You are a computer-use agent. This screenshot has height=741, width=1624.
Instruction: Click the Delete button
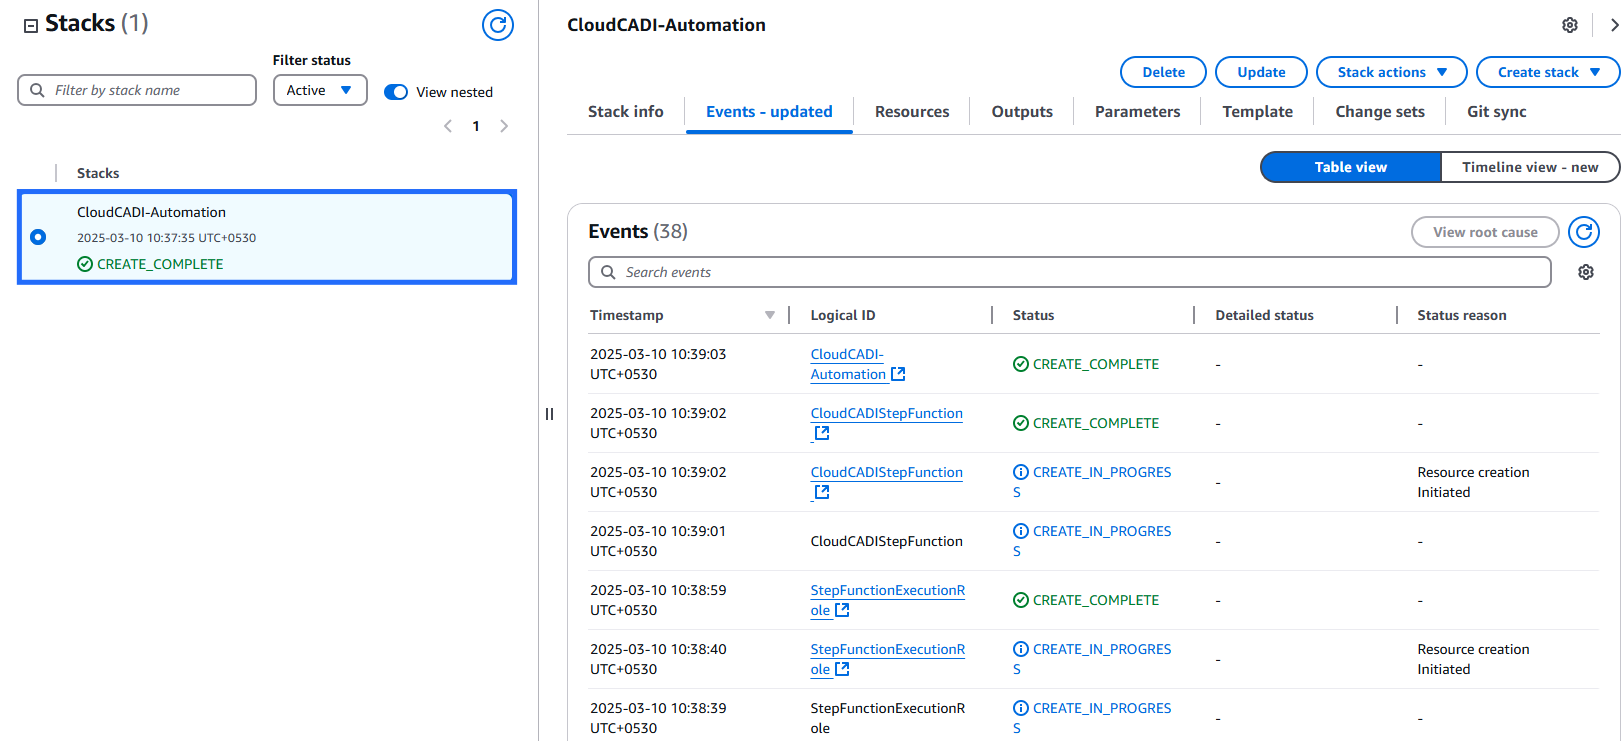point(1163,72)
